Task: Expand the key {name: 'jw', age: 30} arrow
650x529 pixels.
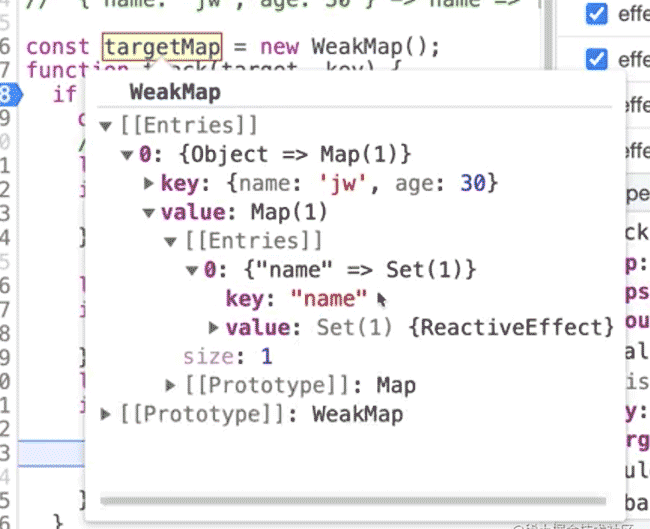Action: click(149, 184)
